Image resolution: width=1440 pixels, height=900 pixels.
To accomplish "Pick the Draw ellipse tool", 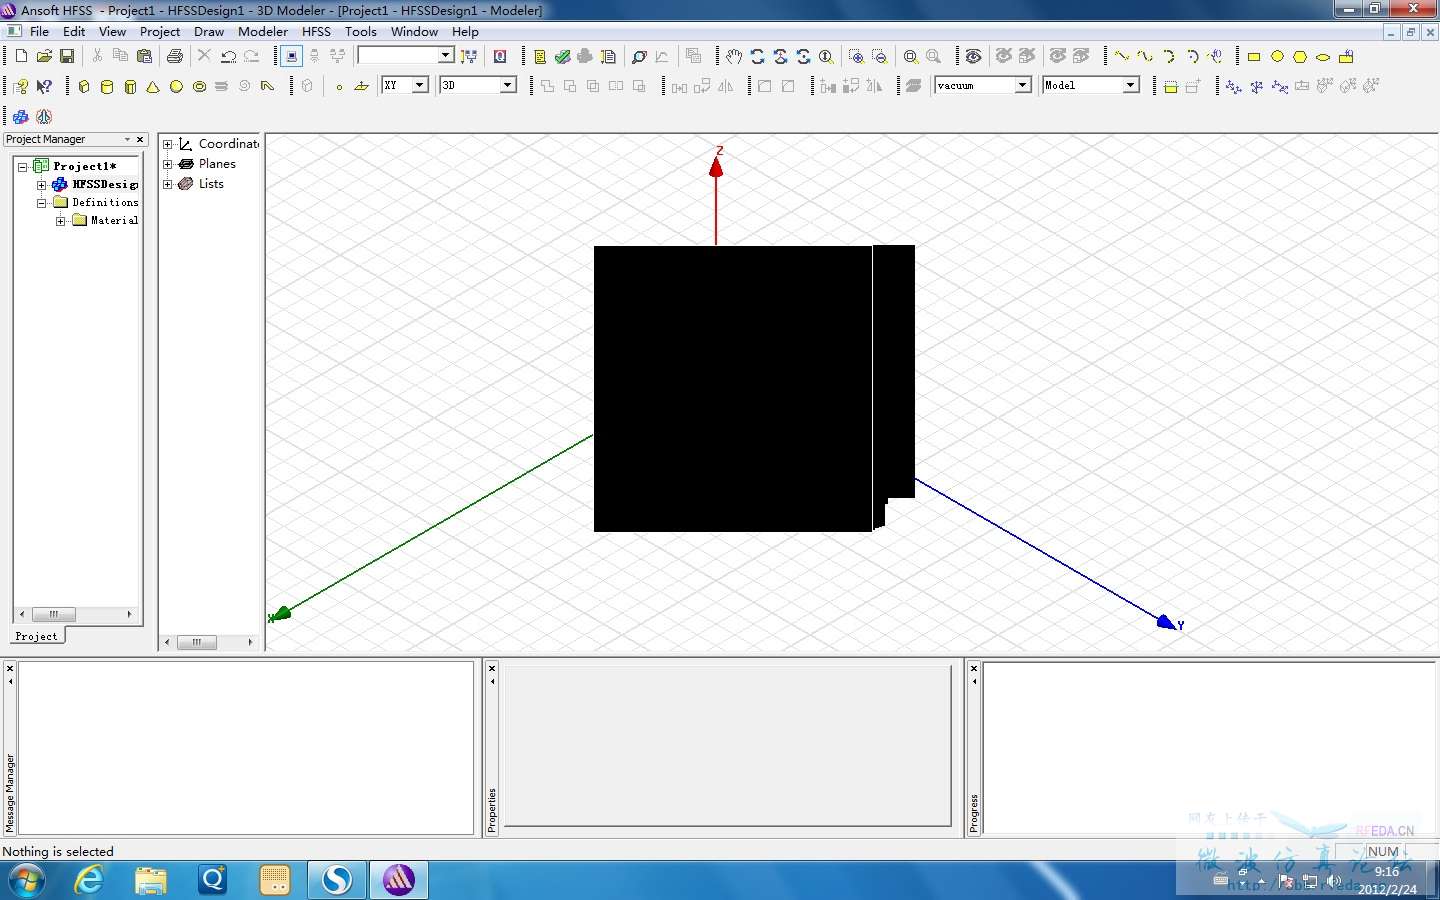I will coord(1323,57).
